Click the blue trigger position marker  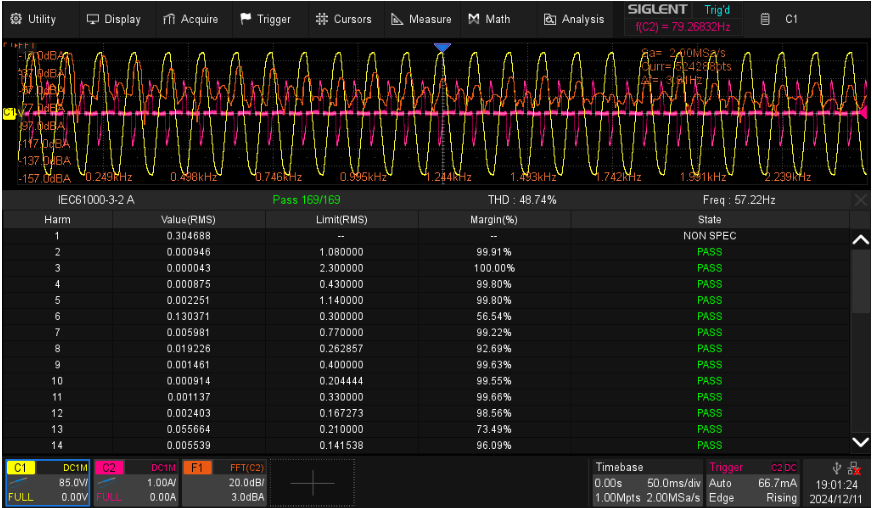coord(442,48)
